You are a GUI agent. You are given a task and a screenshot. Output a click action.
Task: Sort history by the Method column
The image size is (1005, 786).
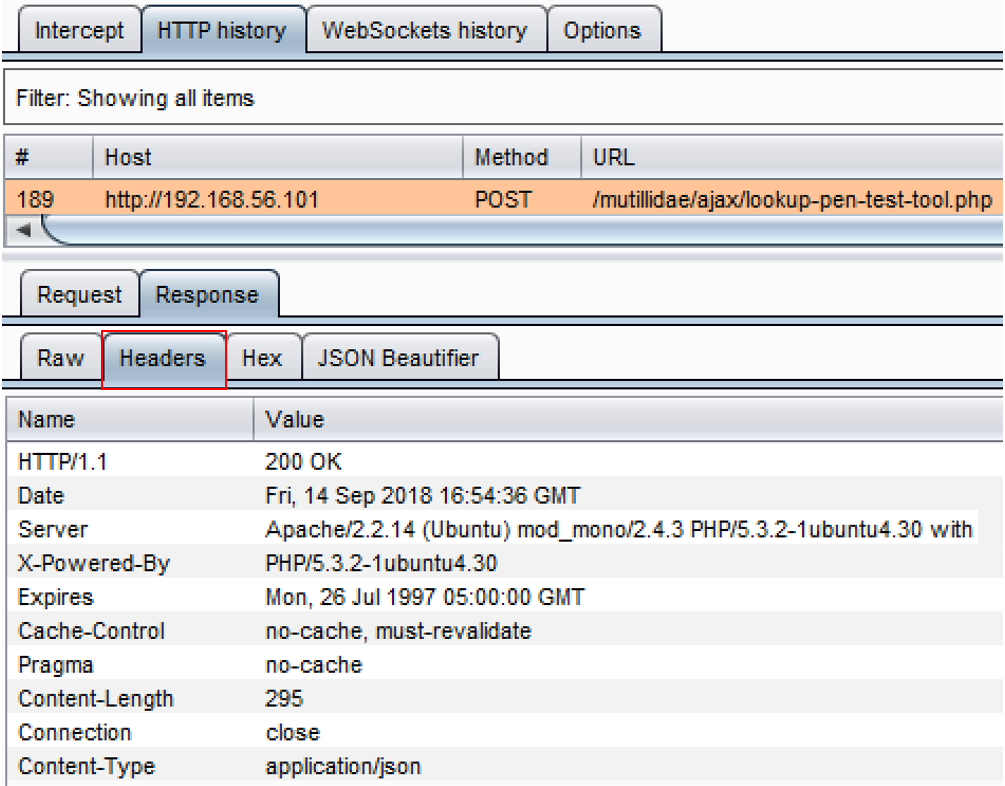pyautogui.click(x=522, y=157)
